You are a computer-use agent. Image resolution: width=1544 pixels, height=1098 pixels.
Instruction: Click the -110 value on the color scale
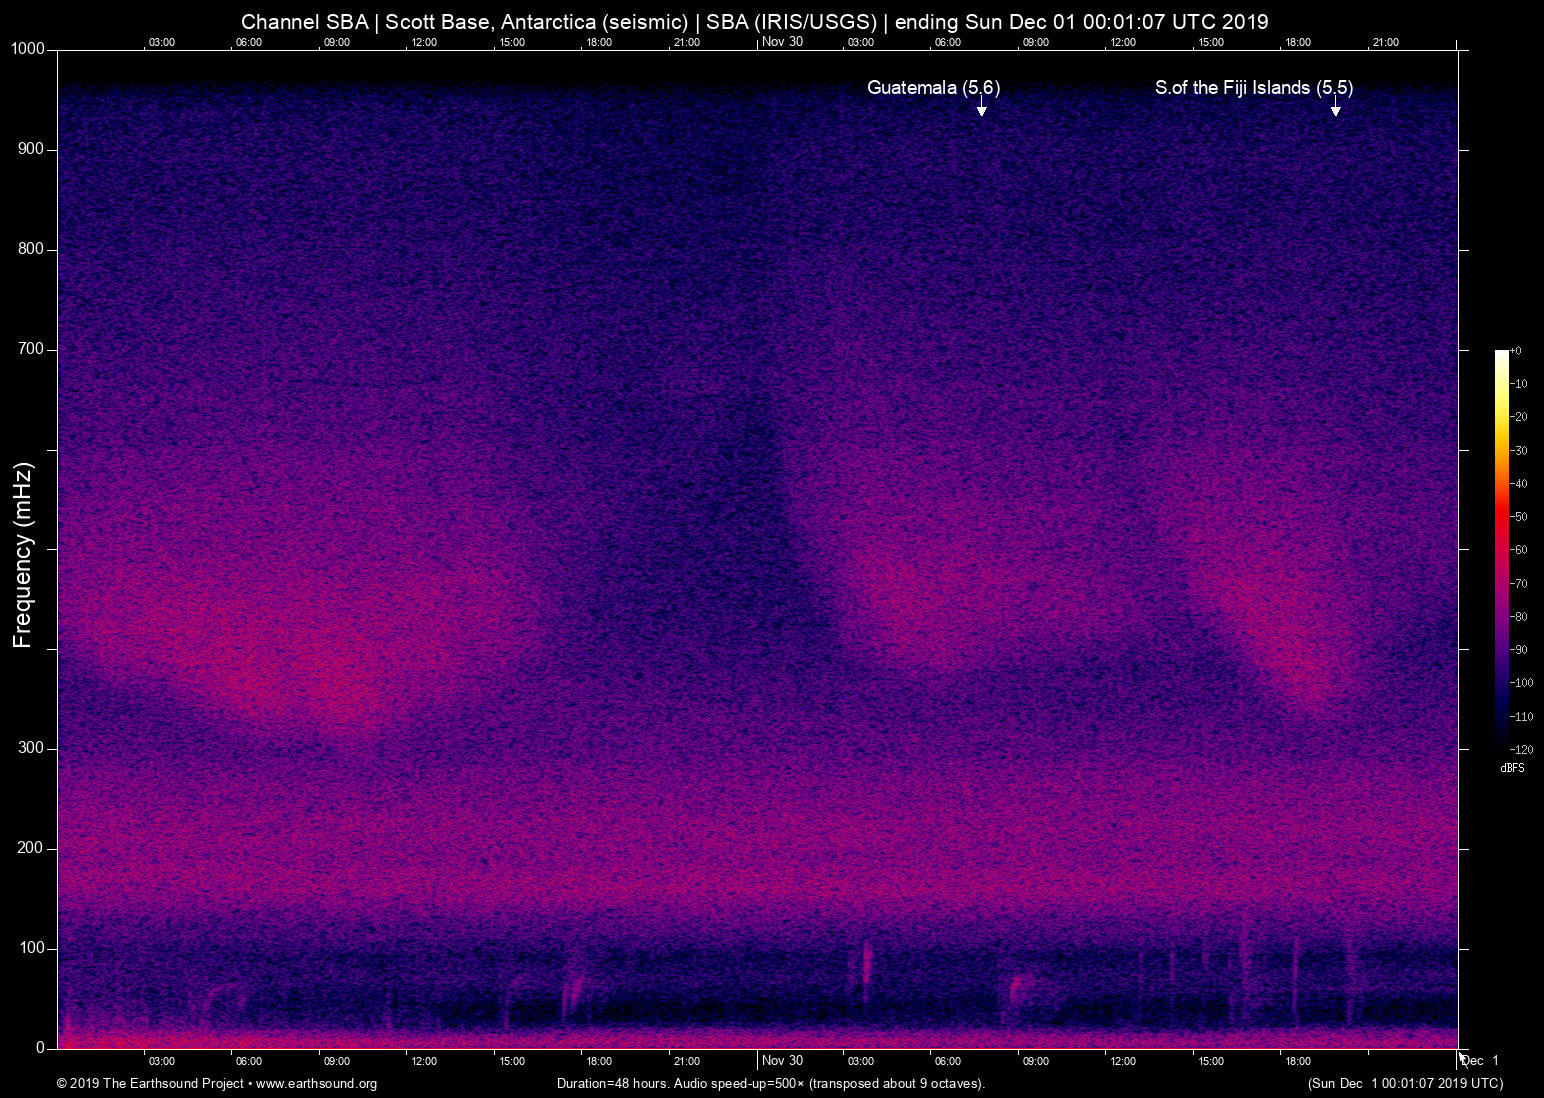click(1522, 716)
